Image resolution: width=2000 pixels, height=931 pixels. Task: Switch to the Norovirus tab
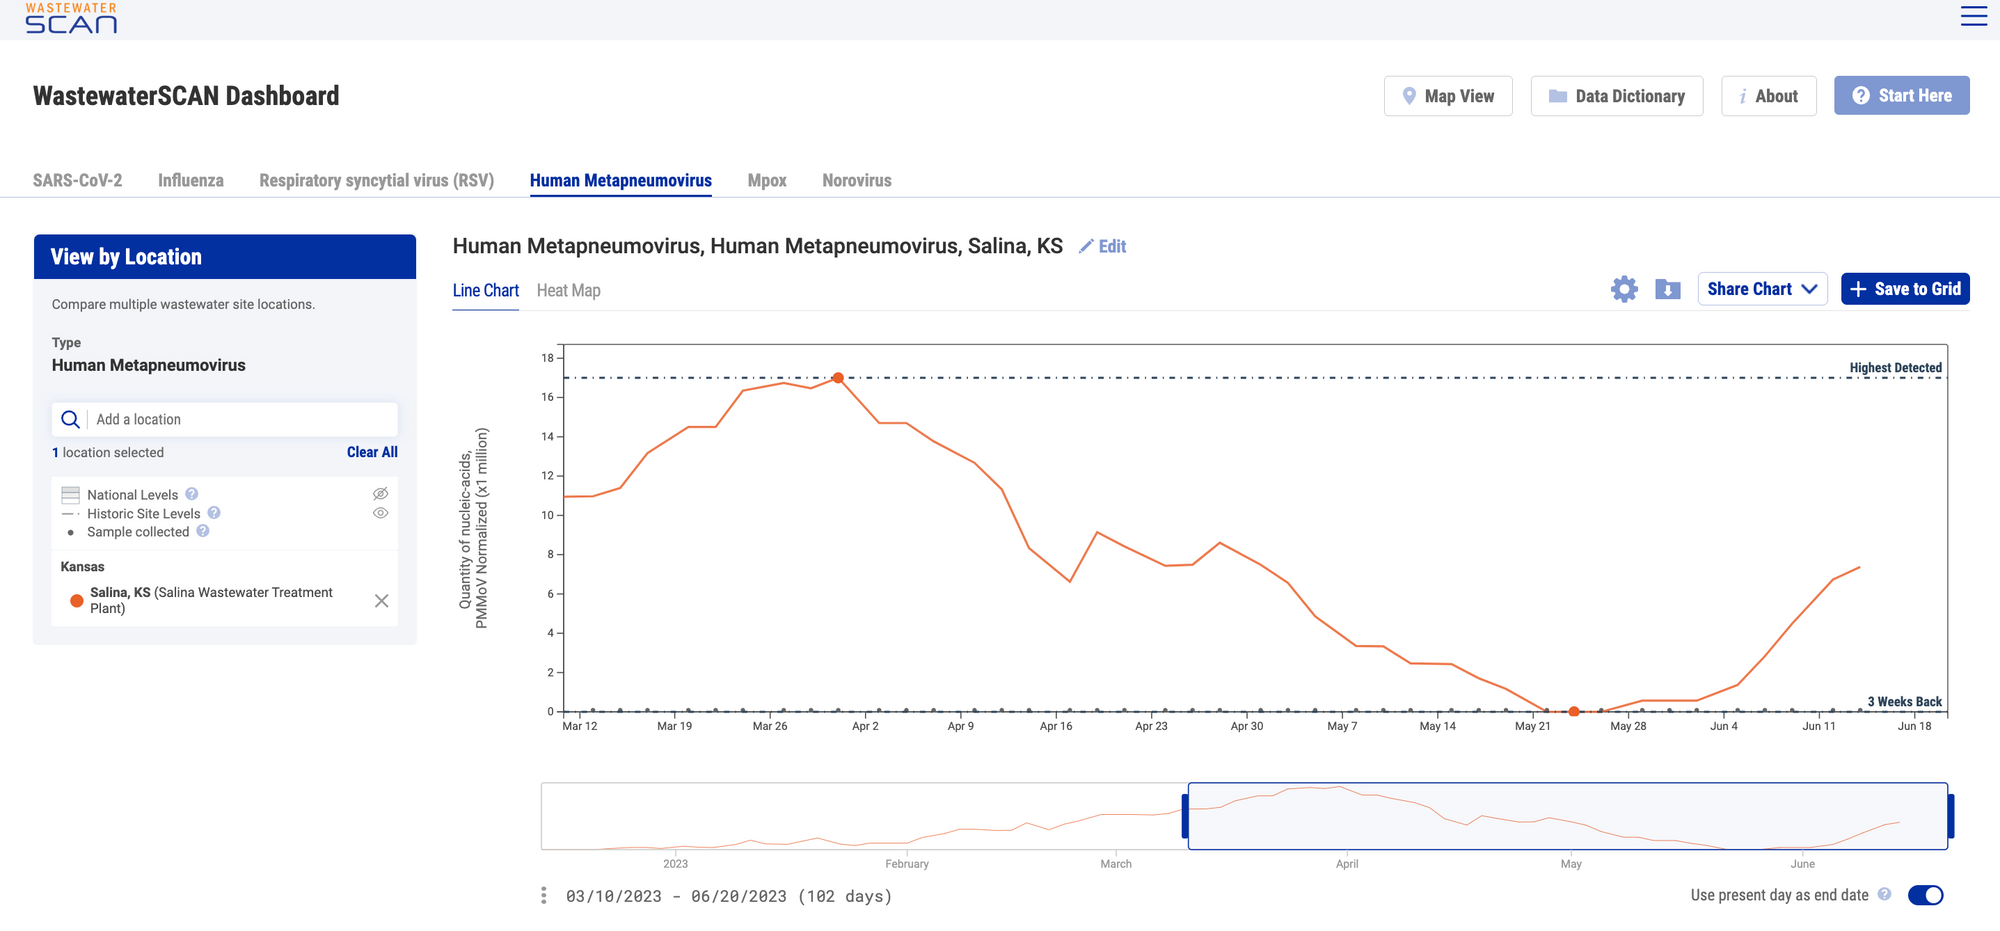point(856,180)
